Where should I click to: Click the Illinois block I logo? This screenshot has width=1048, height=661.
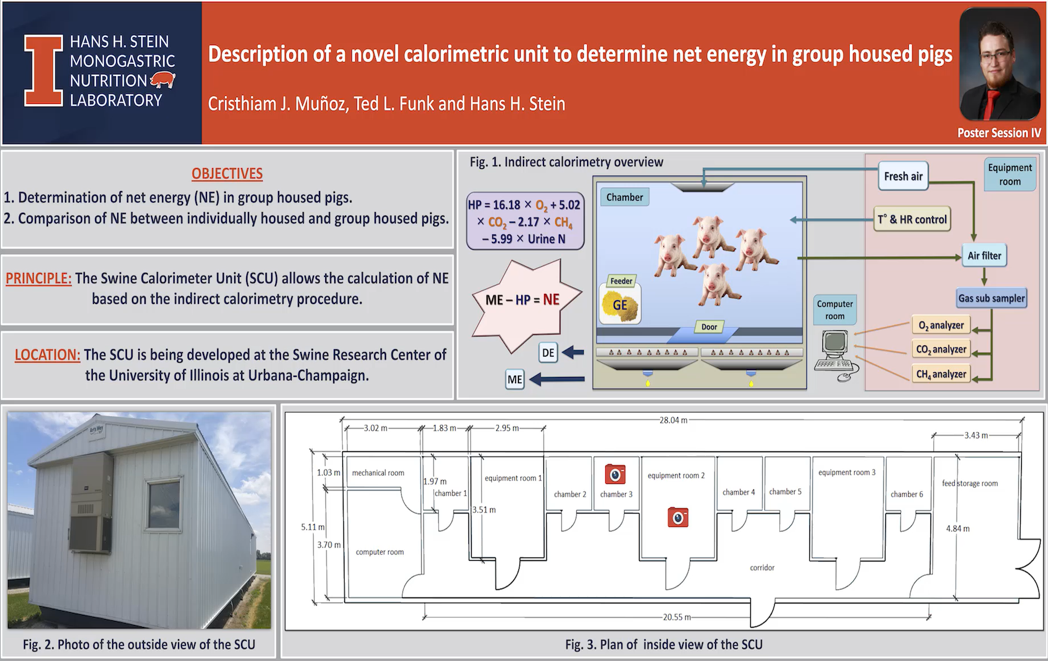coord(43,71)
